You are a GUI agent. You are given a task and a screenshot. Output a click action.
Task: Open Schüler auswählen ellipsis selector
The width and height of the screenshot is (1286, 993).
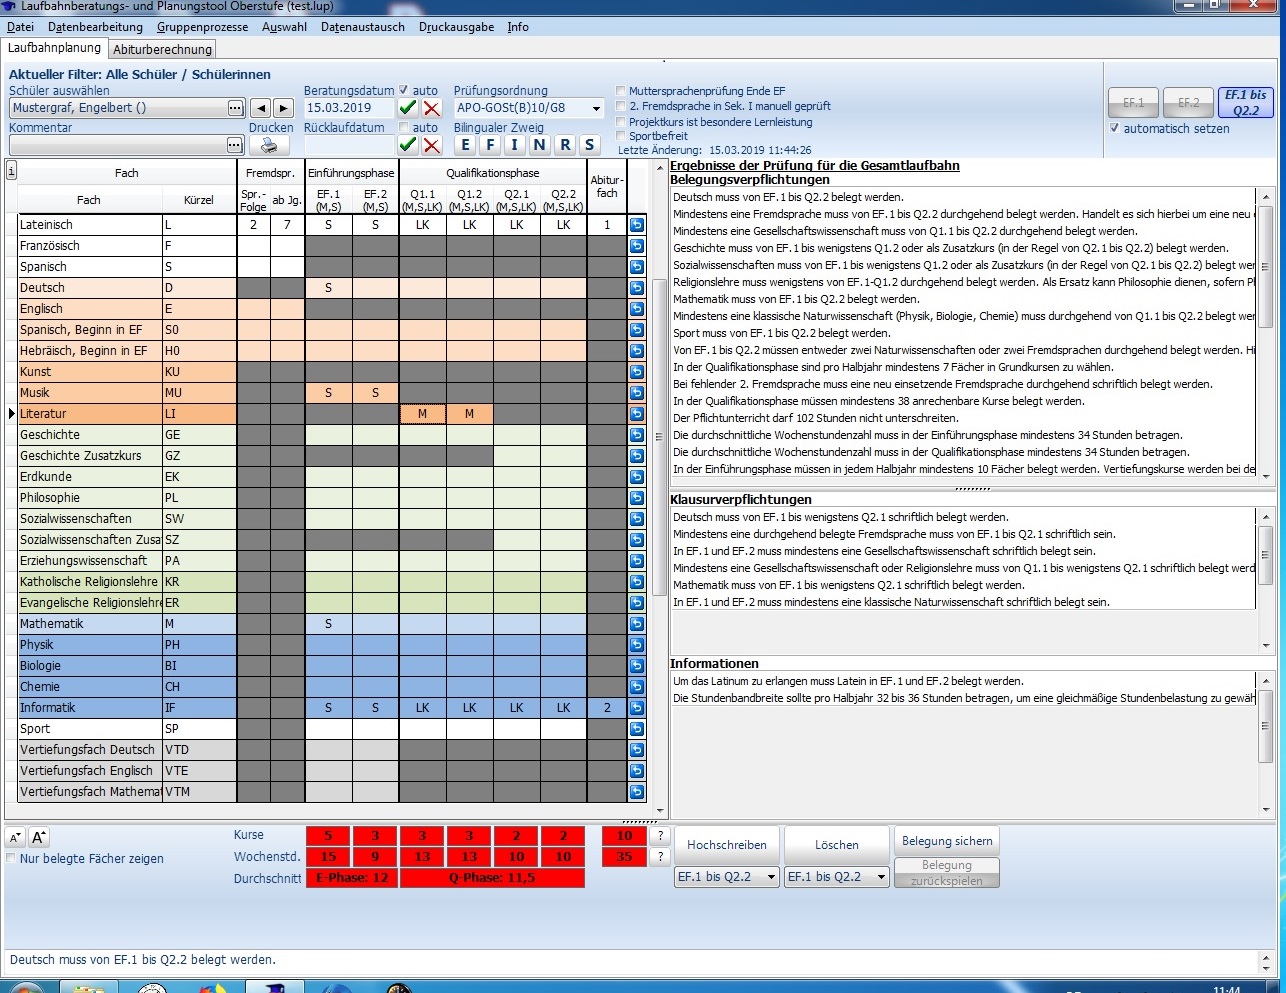pyautogui.click(x=236, y=108)
